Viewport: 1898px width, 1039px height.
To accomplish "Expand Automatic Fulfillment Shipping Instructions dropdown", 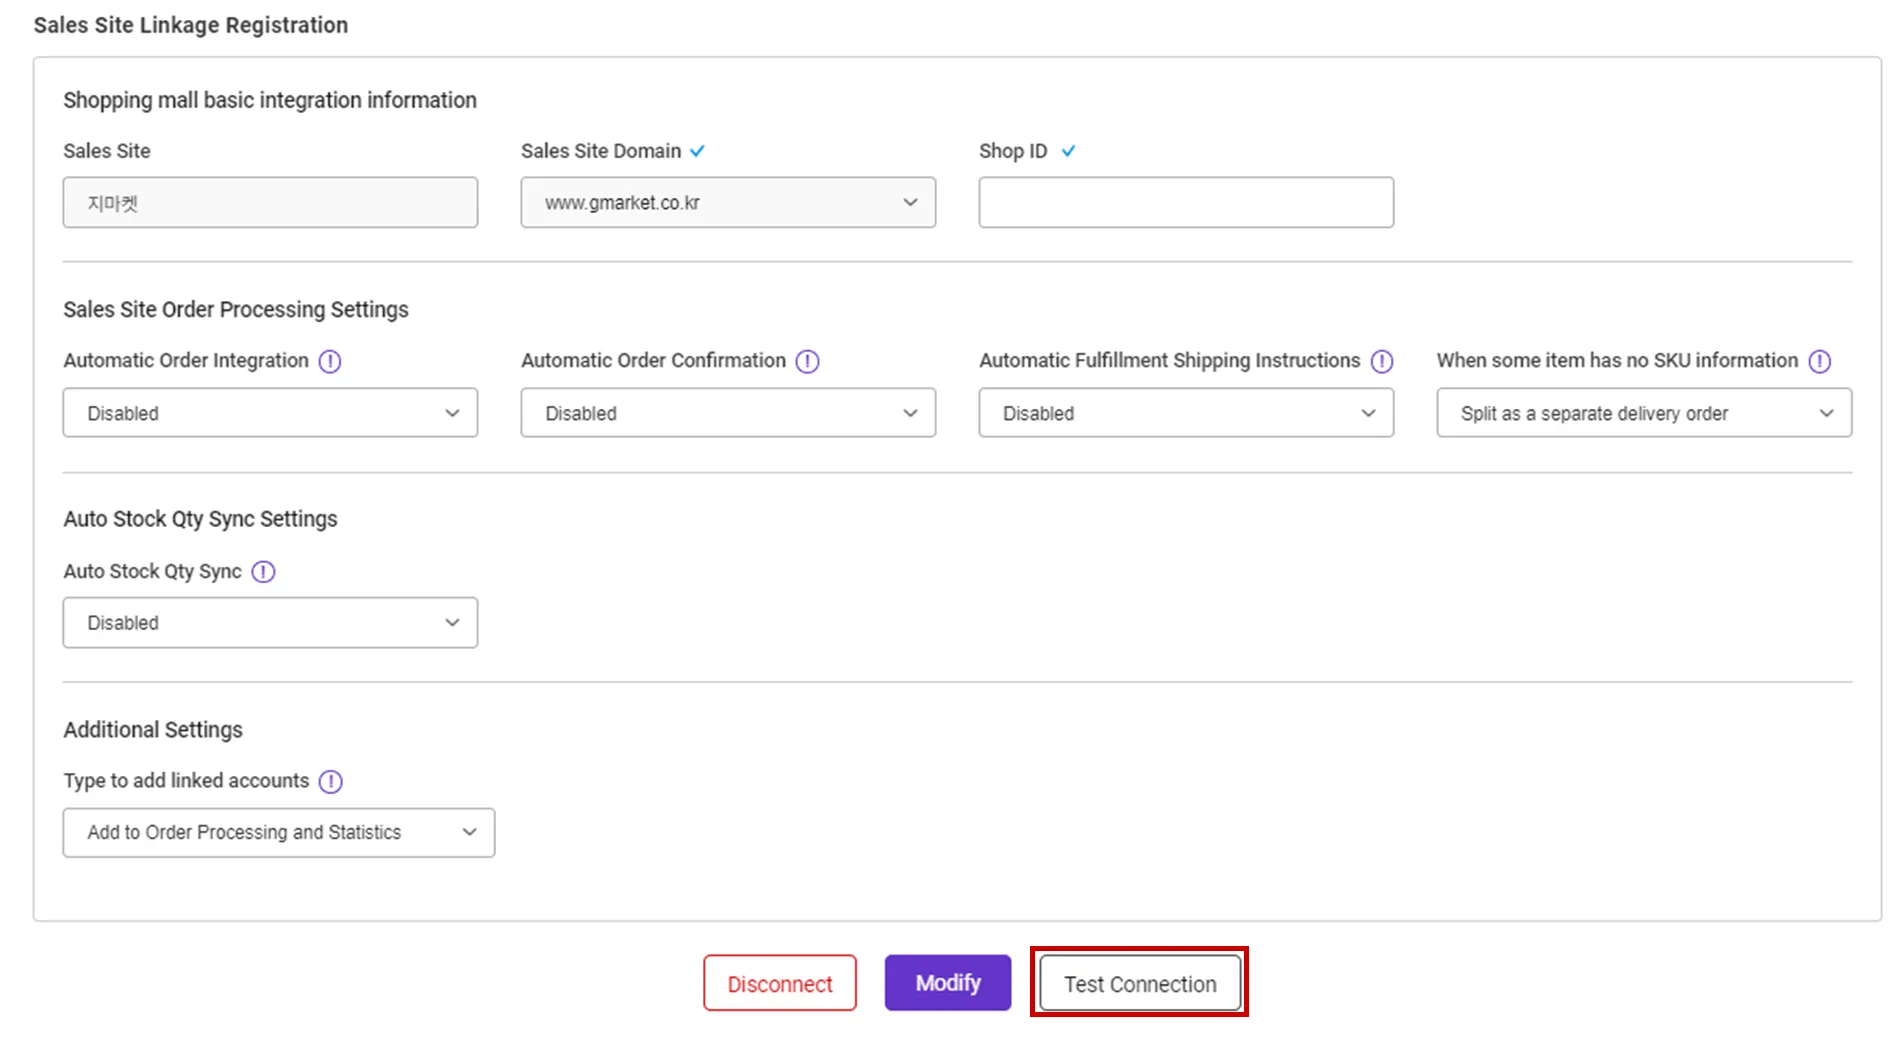I will 1186,413.
